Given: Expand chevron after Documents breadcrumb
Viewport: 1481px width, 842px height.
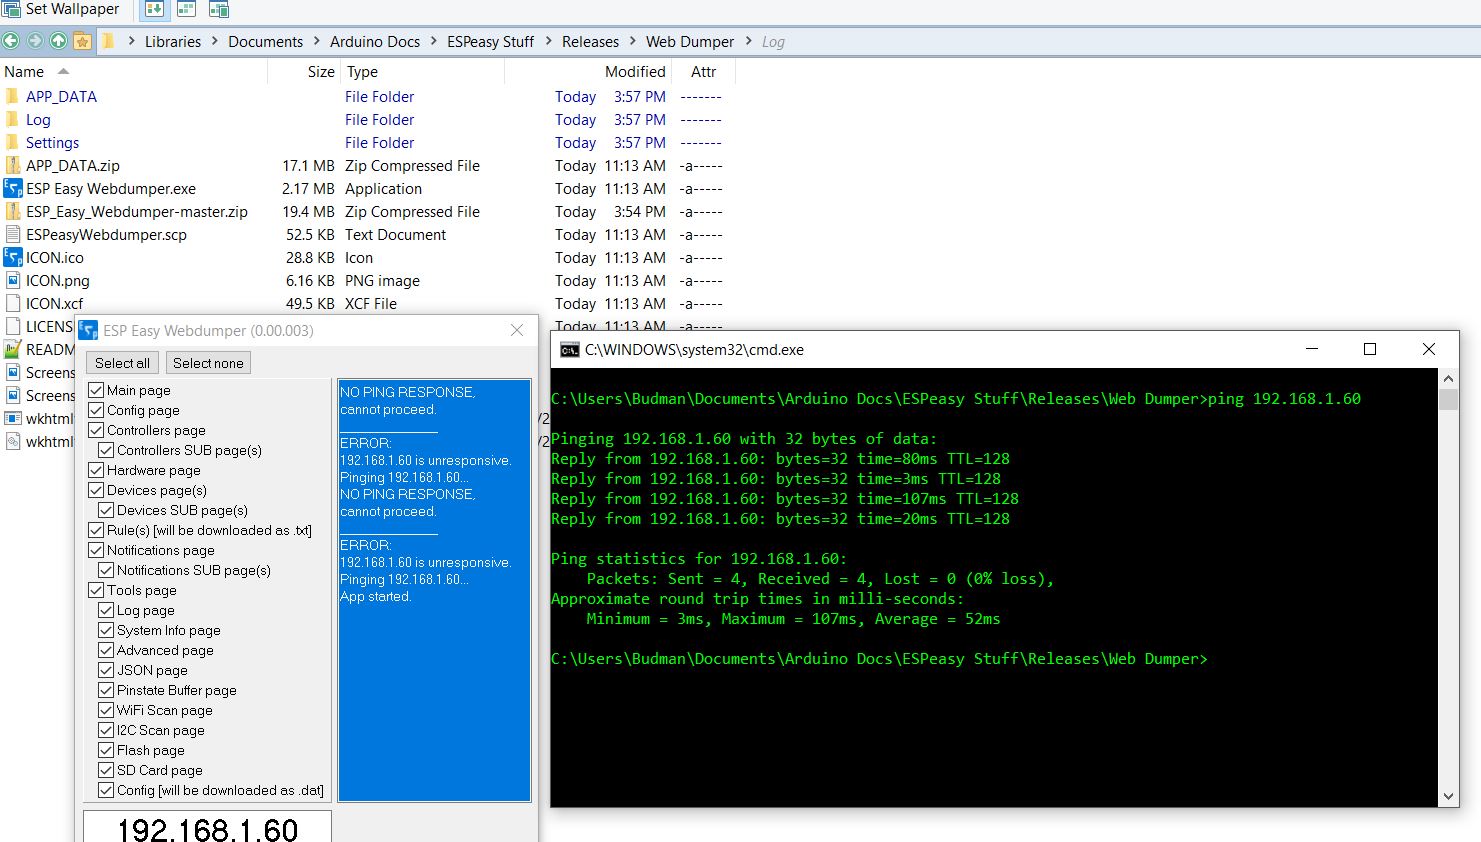Looking at the screenshot, I should tap(317, 41).
